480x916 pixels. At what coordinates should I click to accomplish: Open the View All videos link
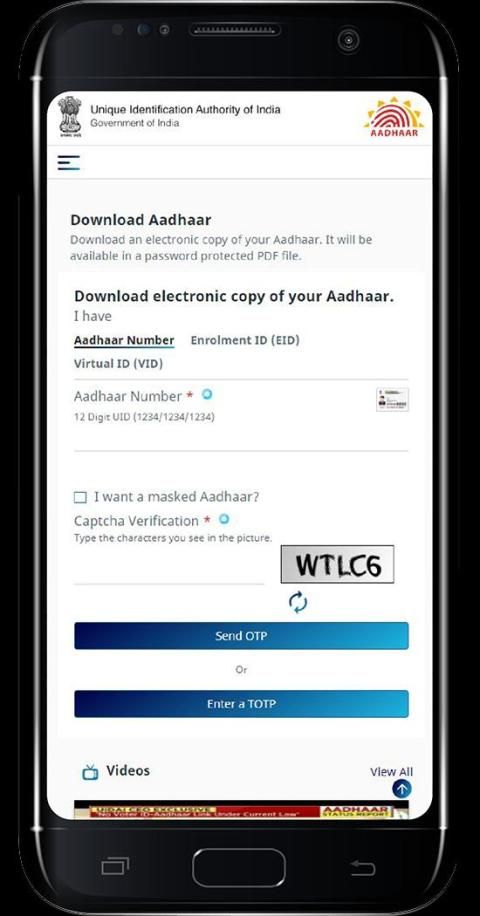click(391, 772)
